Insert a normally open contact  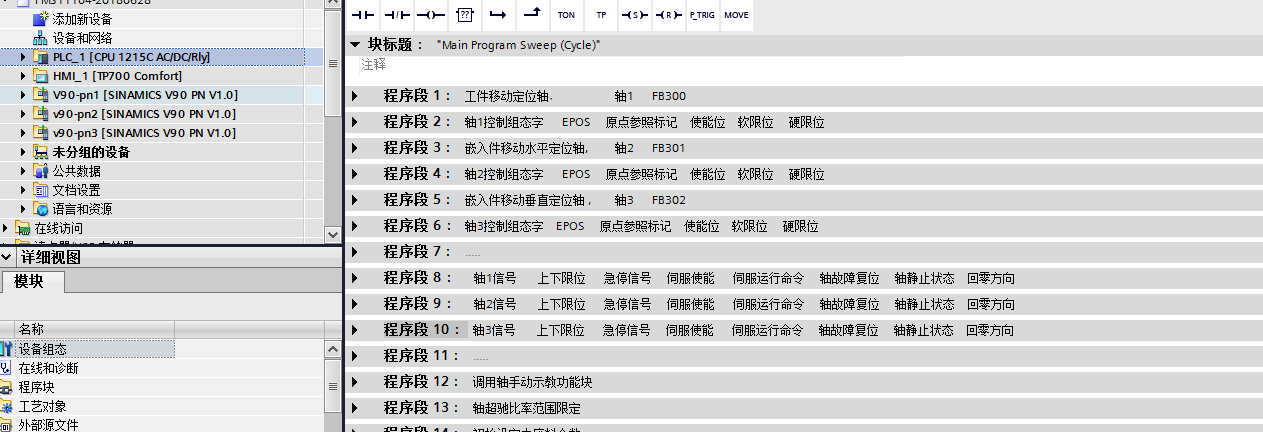(364, 15)
